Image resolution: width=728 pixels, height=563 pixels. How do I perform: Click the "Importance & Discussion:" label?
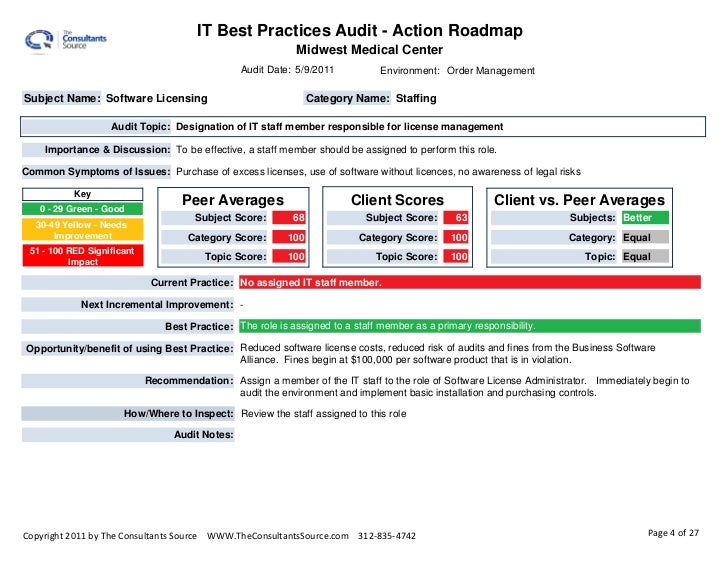coord(97,150)
